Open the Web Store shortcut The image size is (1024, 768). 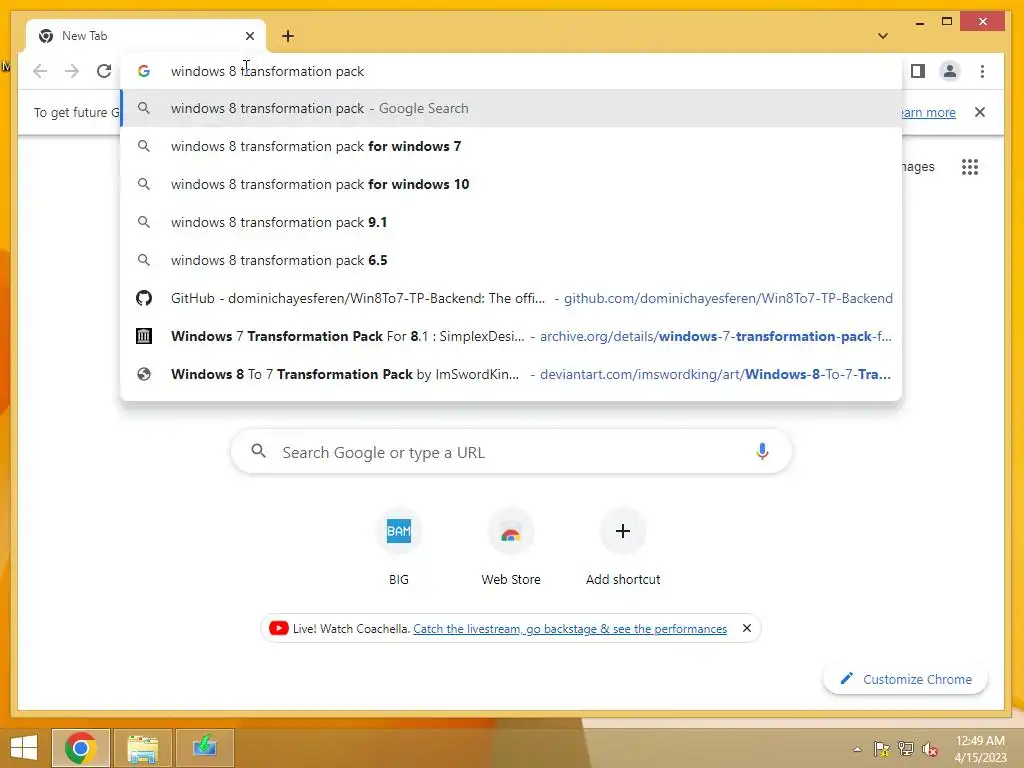click(511, 547)
